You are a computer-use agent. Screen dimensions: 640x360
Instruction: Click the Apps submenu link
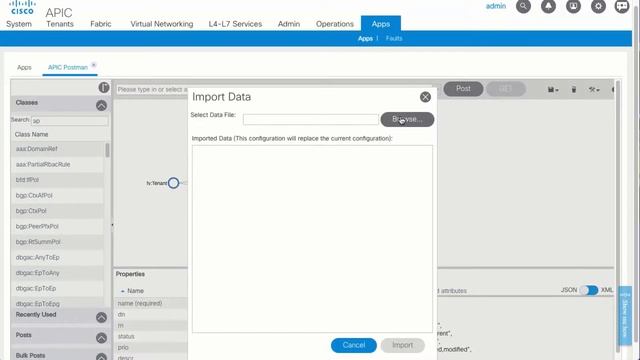click(x=365, y=38)
